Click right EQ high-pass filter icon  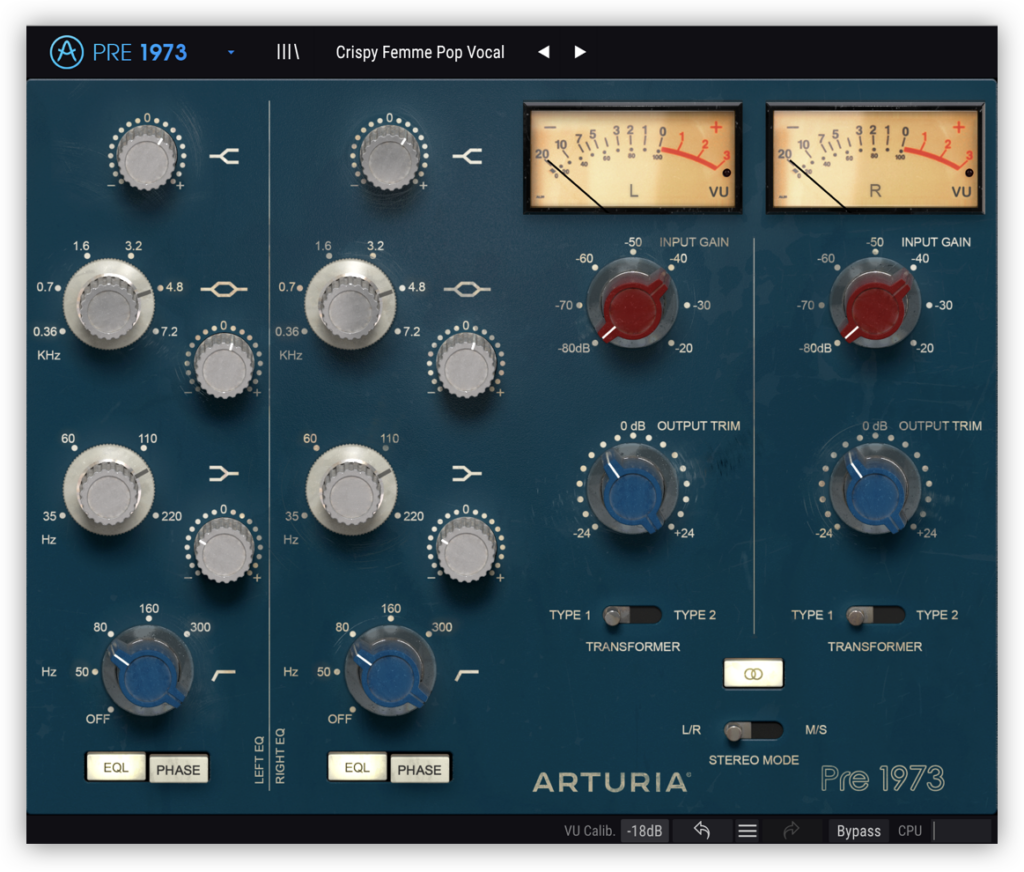pyautogui.click(x=466, y=674)
